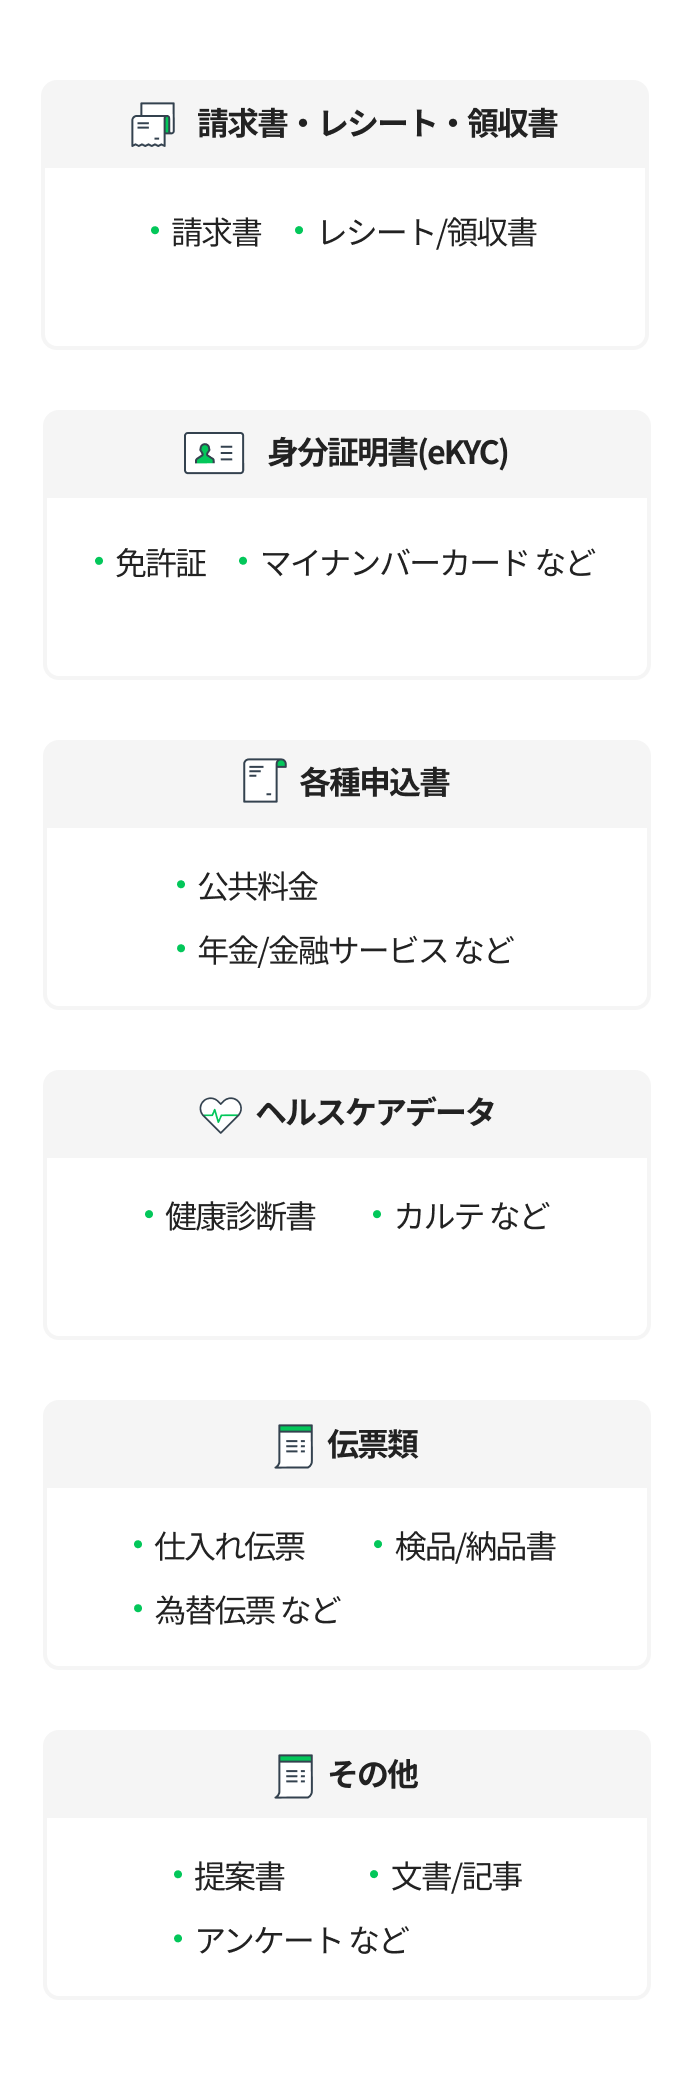Choose the 検品/納品書 item

[x=475, y=1546]
